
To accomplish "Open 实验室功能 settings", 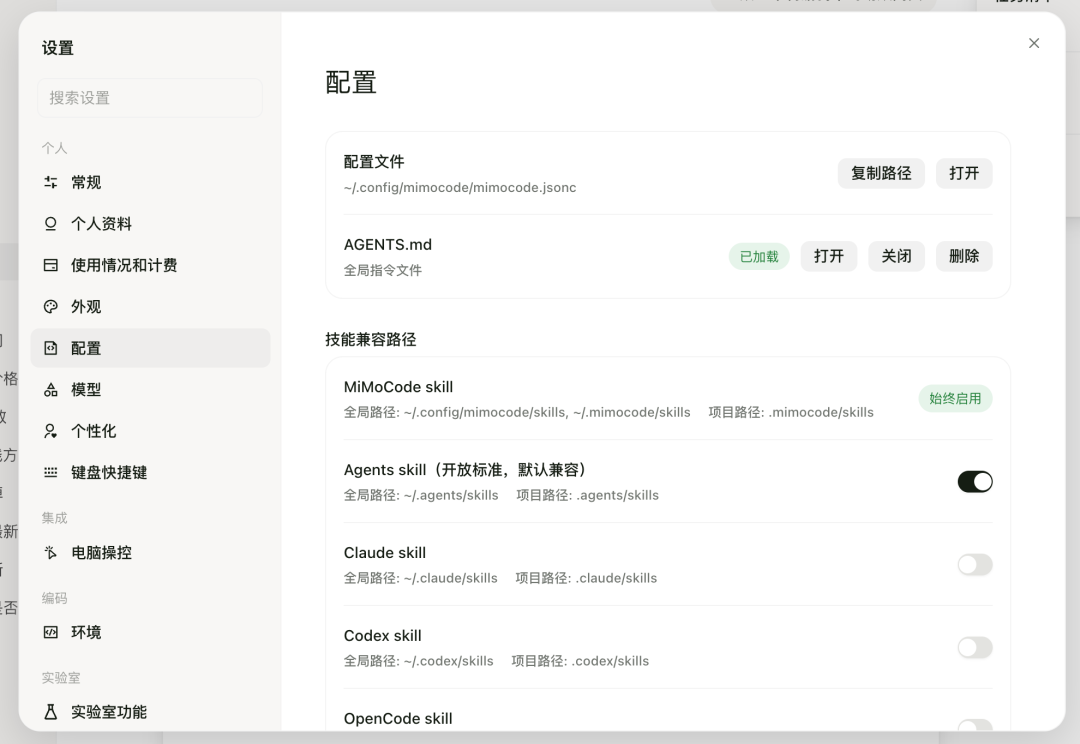I will click(150, 712).
